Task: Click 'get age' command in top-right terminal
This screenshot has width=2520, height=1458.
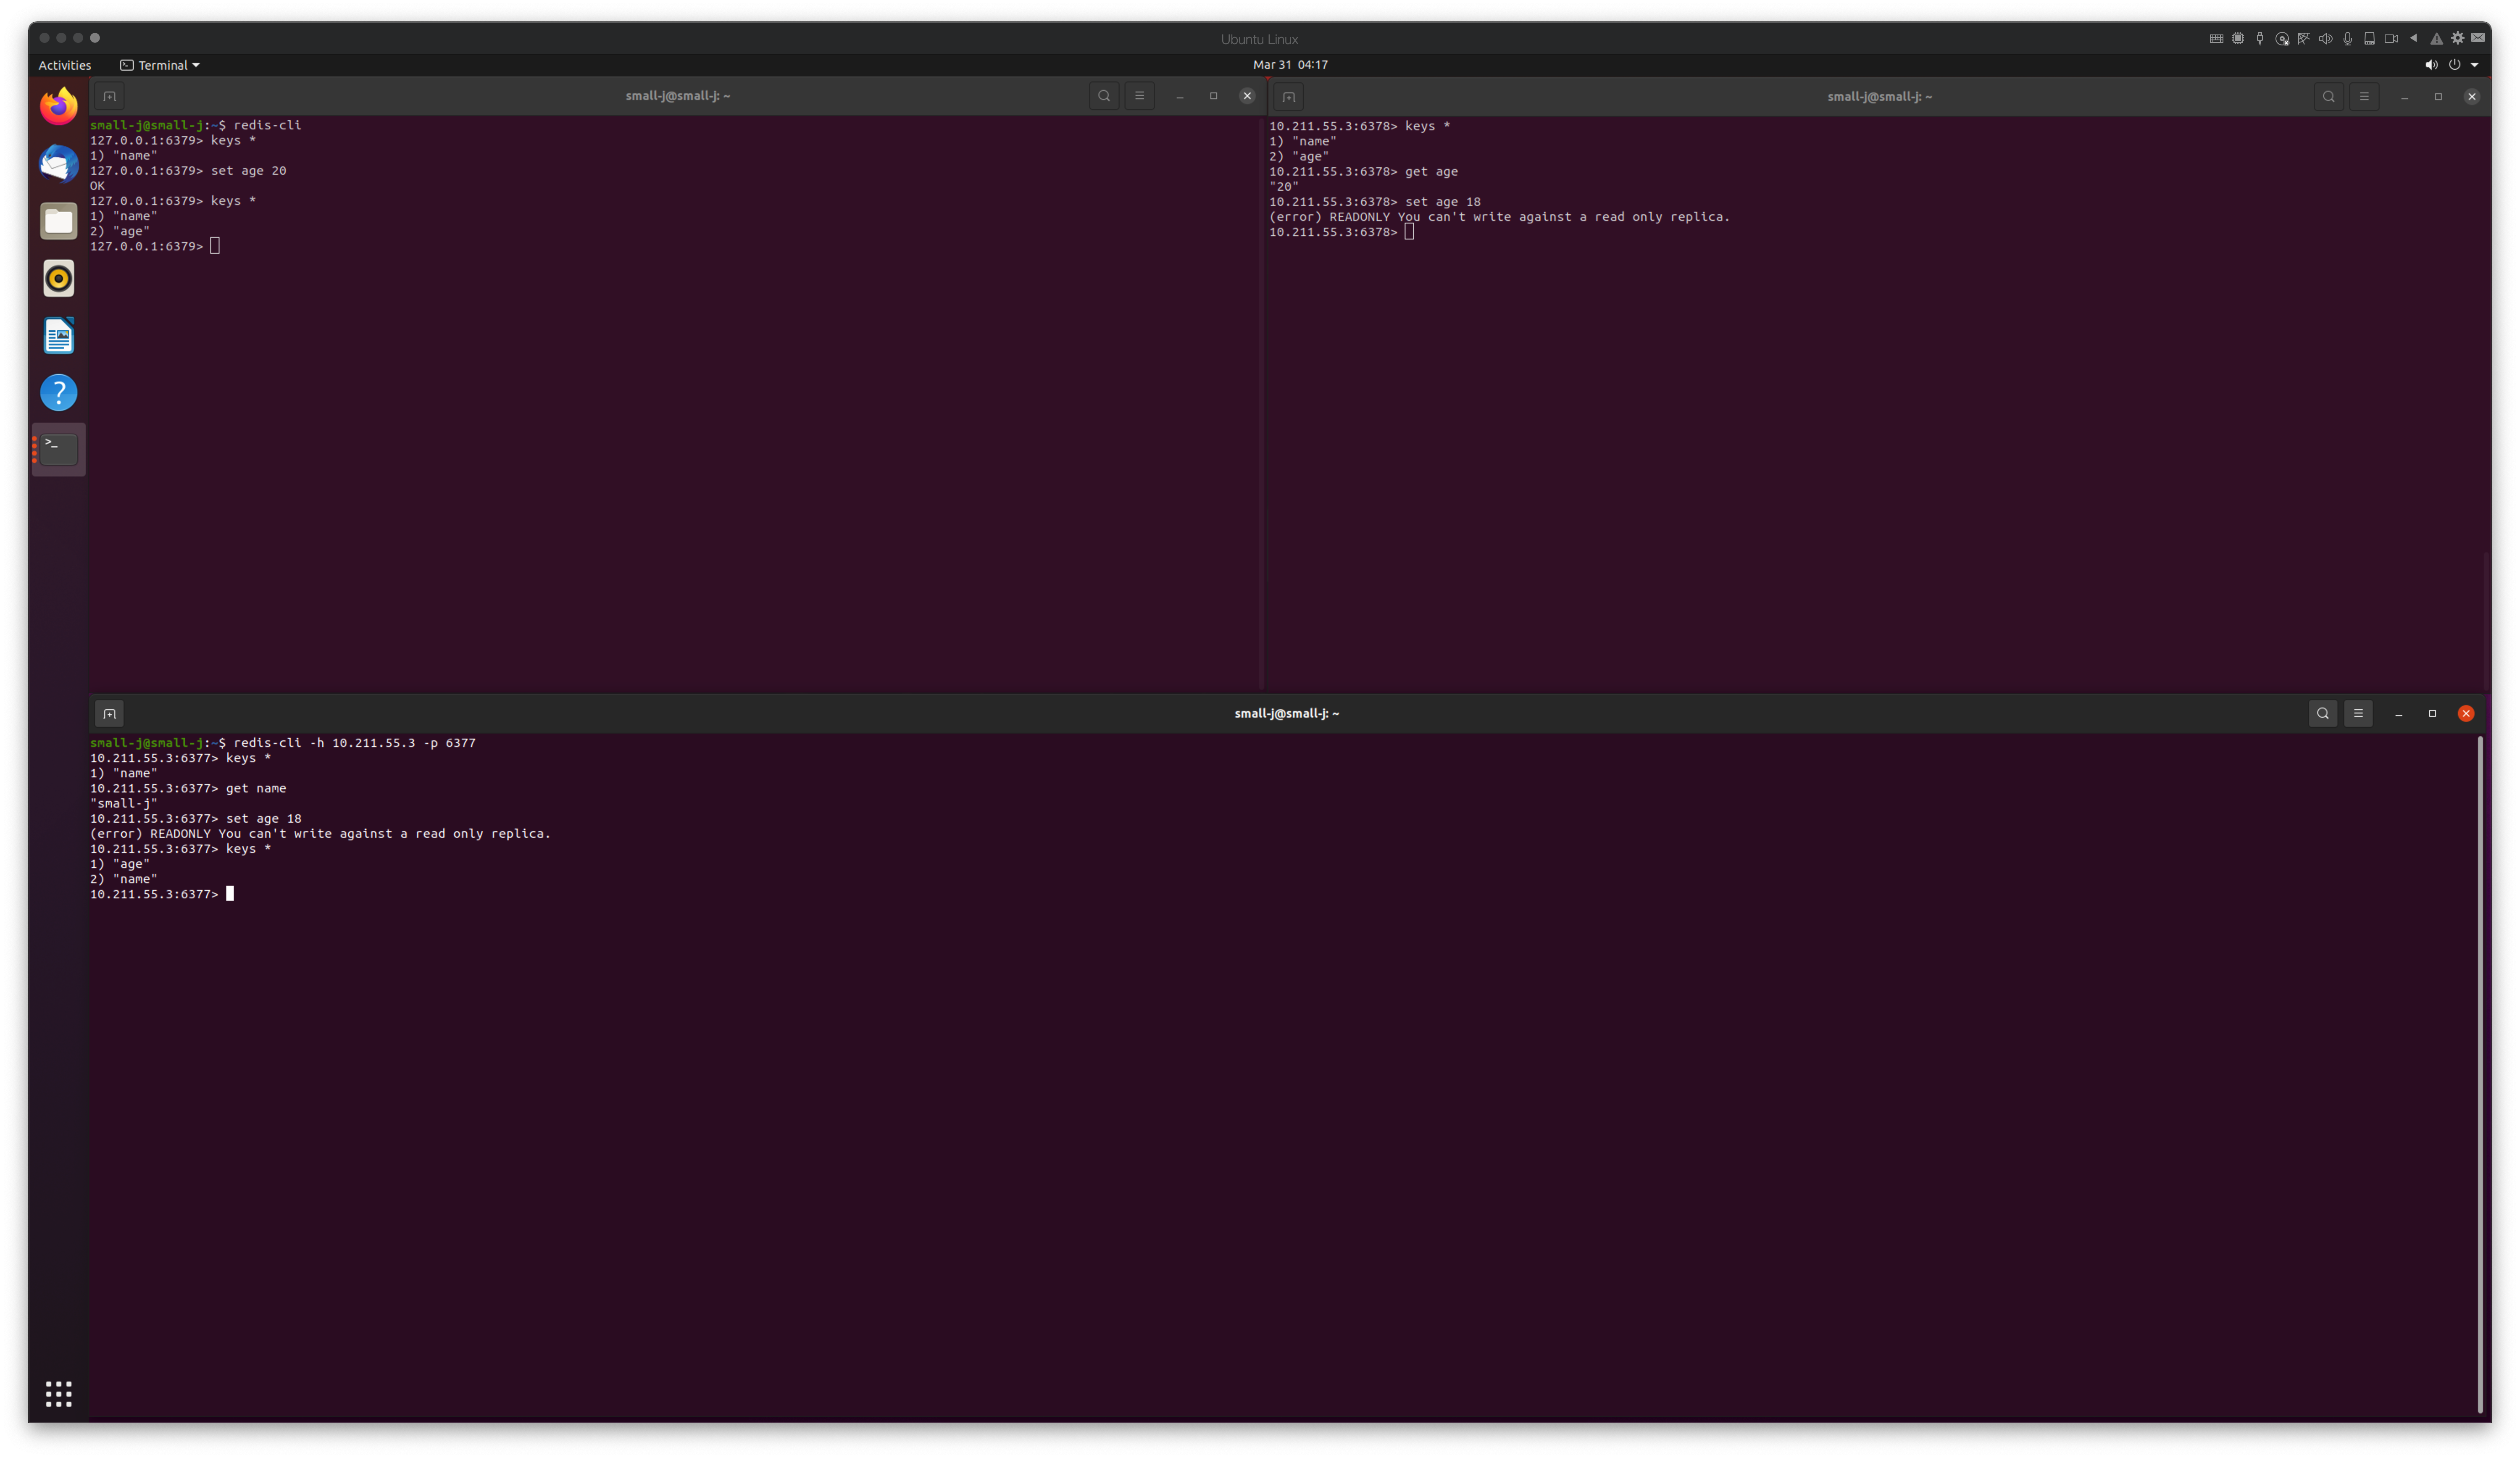Action: (1431, 172)
